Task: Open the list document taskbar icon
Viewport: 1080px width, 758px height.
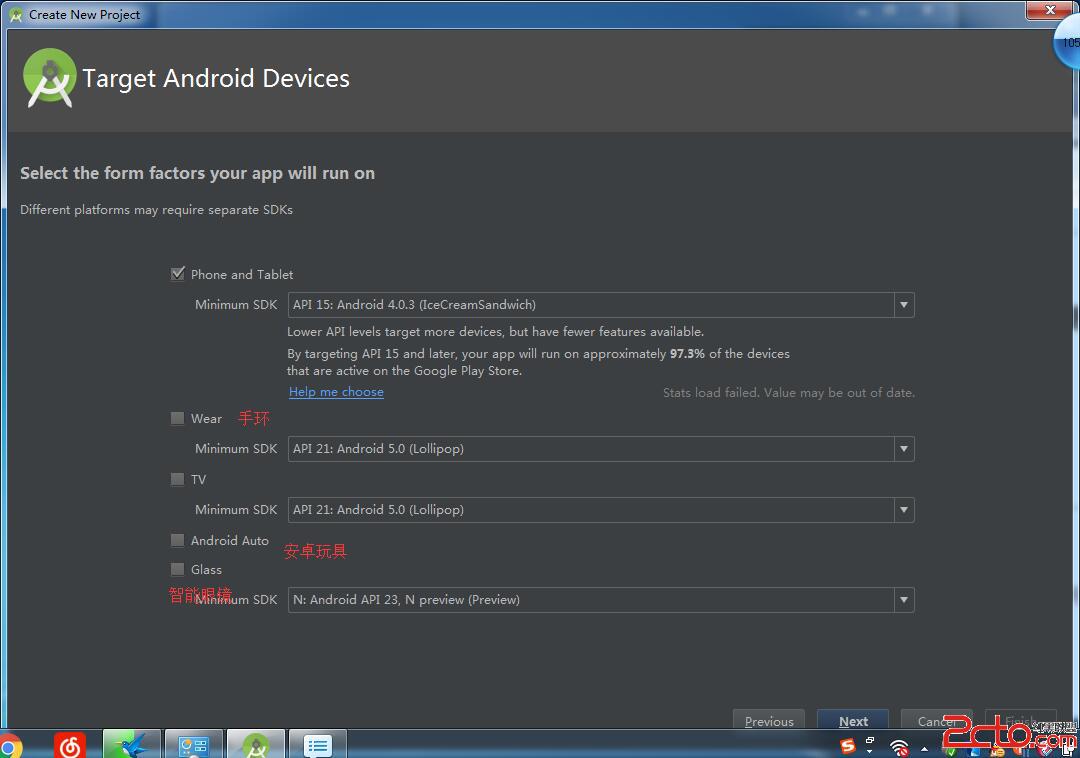Action: click(318, 744)
